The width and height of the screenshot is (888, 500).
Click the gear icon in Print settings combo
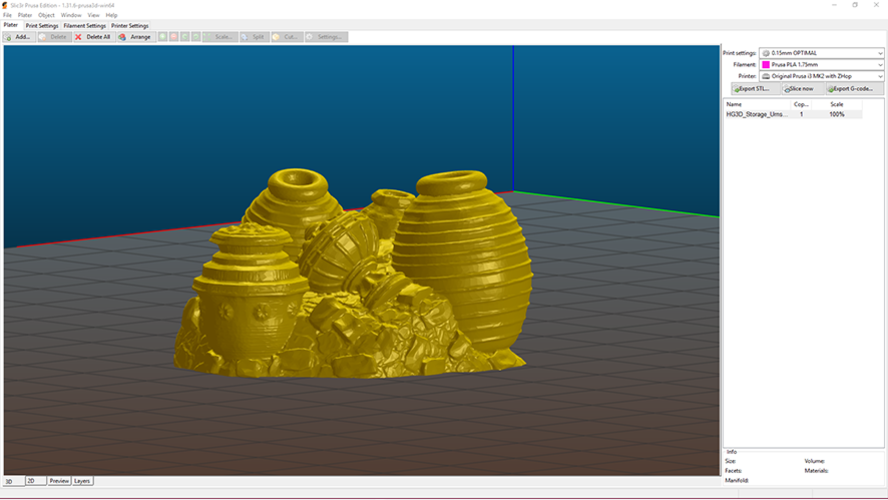[x=766, y=53]
